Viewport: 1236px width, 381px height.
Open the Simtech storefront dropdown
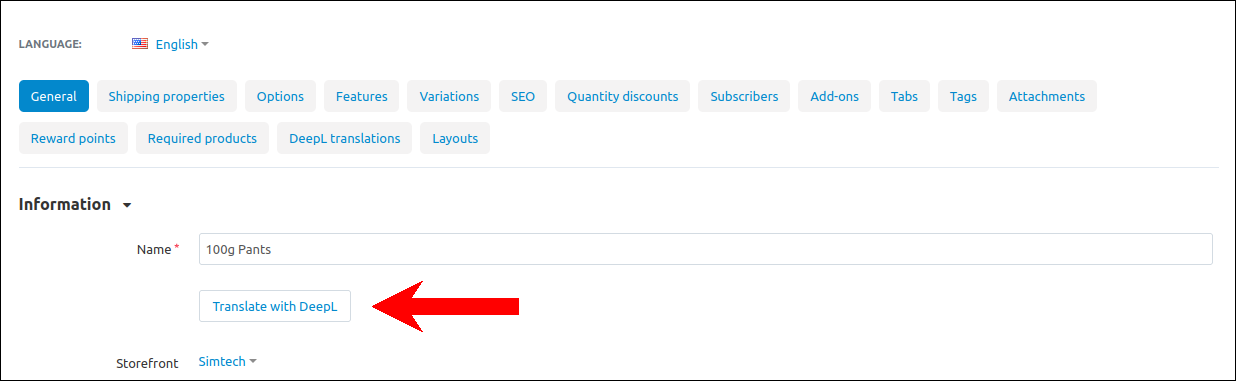click(x=228, y=361)
